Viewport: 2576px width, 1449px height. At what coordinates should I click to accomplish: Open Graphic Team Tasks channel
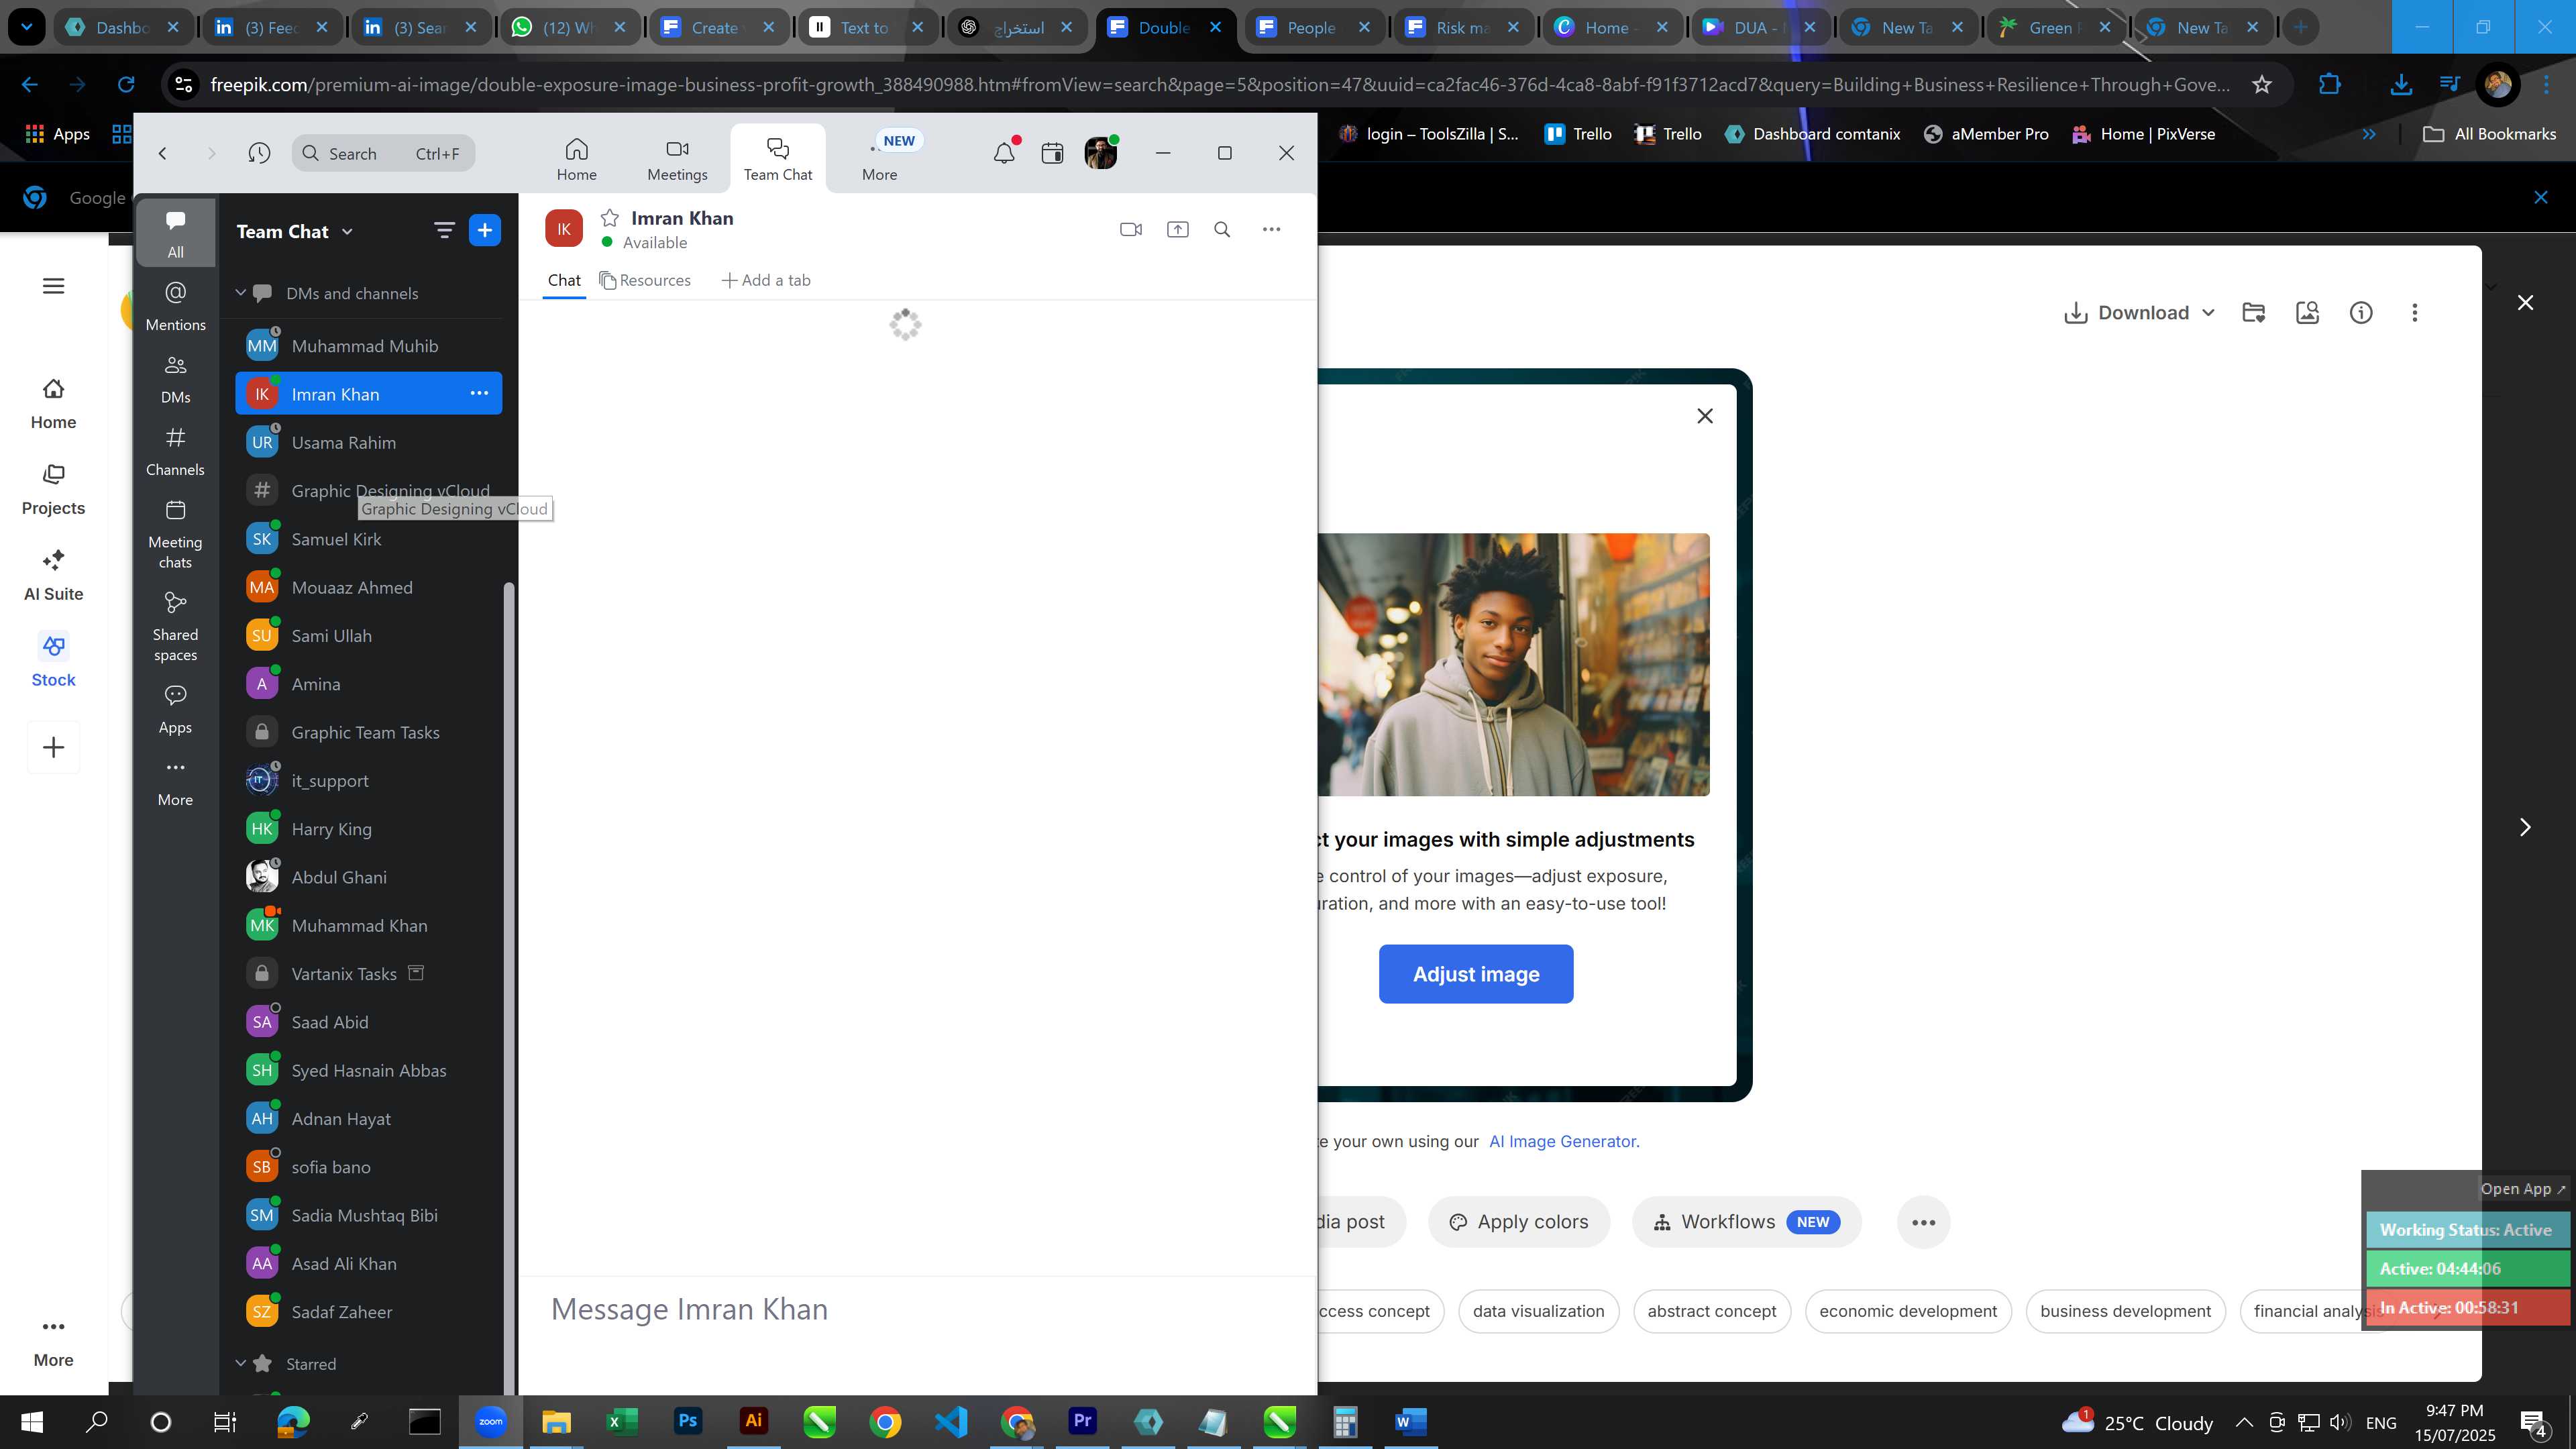click(369, 733)
